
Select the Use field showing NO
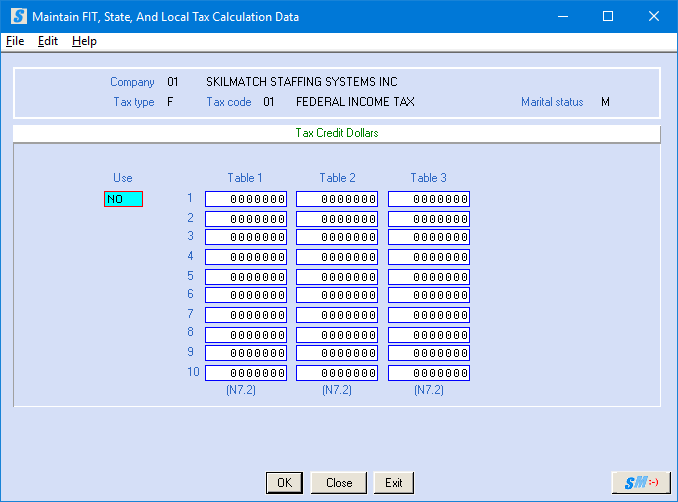(x=123, y=199)
